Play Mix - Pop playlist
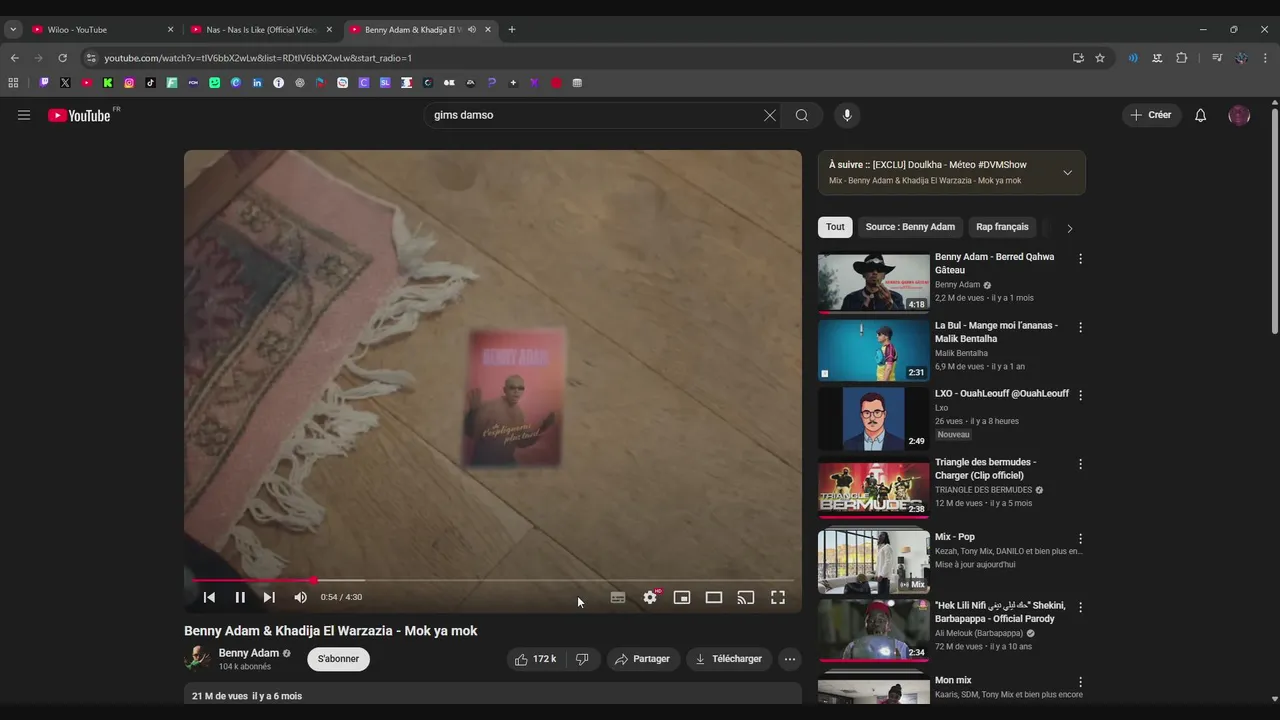The image size is (1280, 720). pyautogui.click(x=873, y=562)
